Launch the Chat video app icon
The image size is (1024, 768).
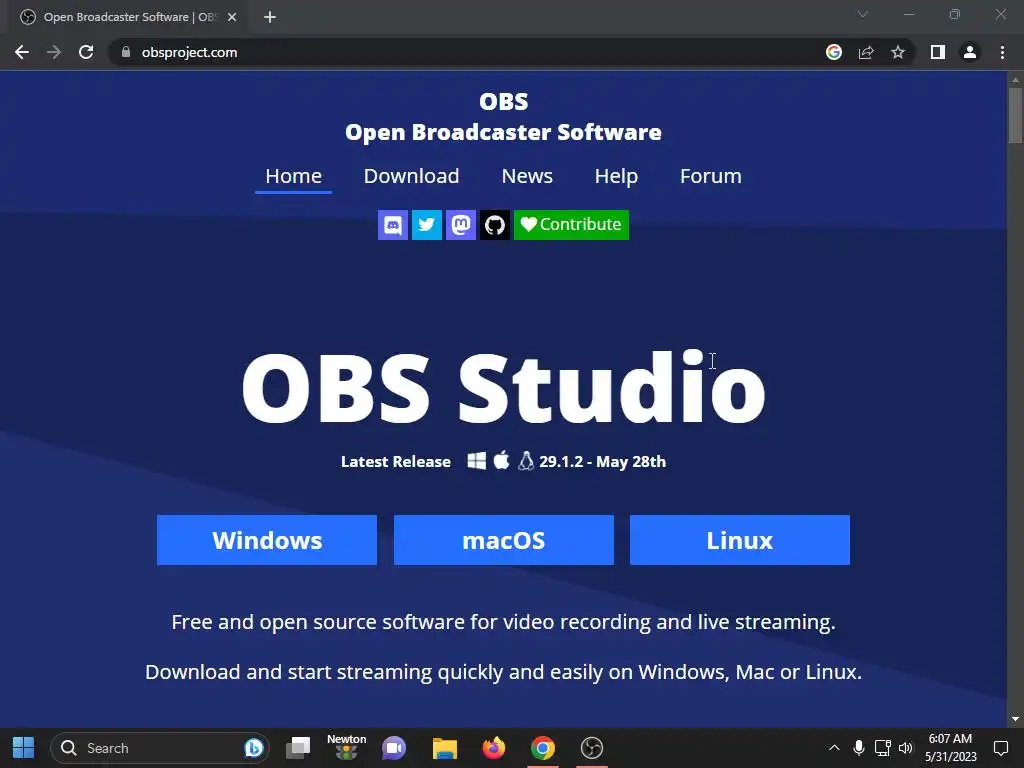pos(394,748)
